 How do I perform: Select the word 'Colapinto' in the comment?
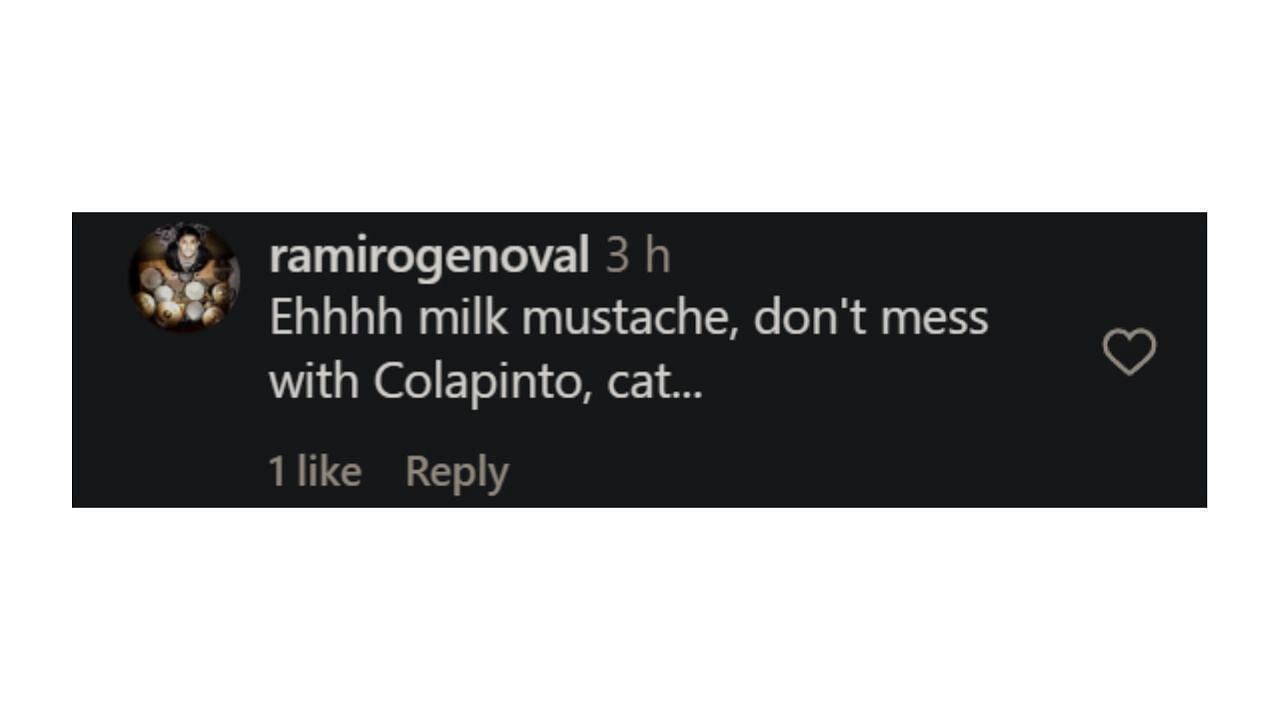click(481, 382)
